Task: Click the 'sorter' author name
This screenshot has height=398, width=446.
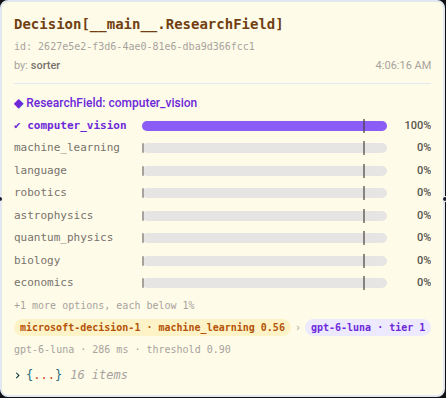Action: pyautogui.click(x=46, y=65)
